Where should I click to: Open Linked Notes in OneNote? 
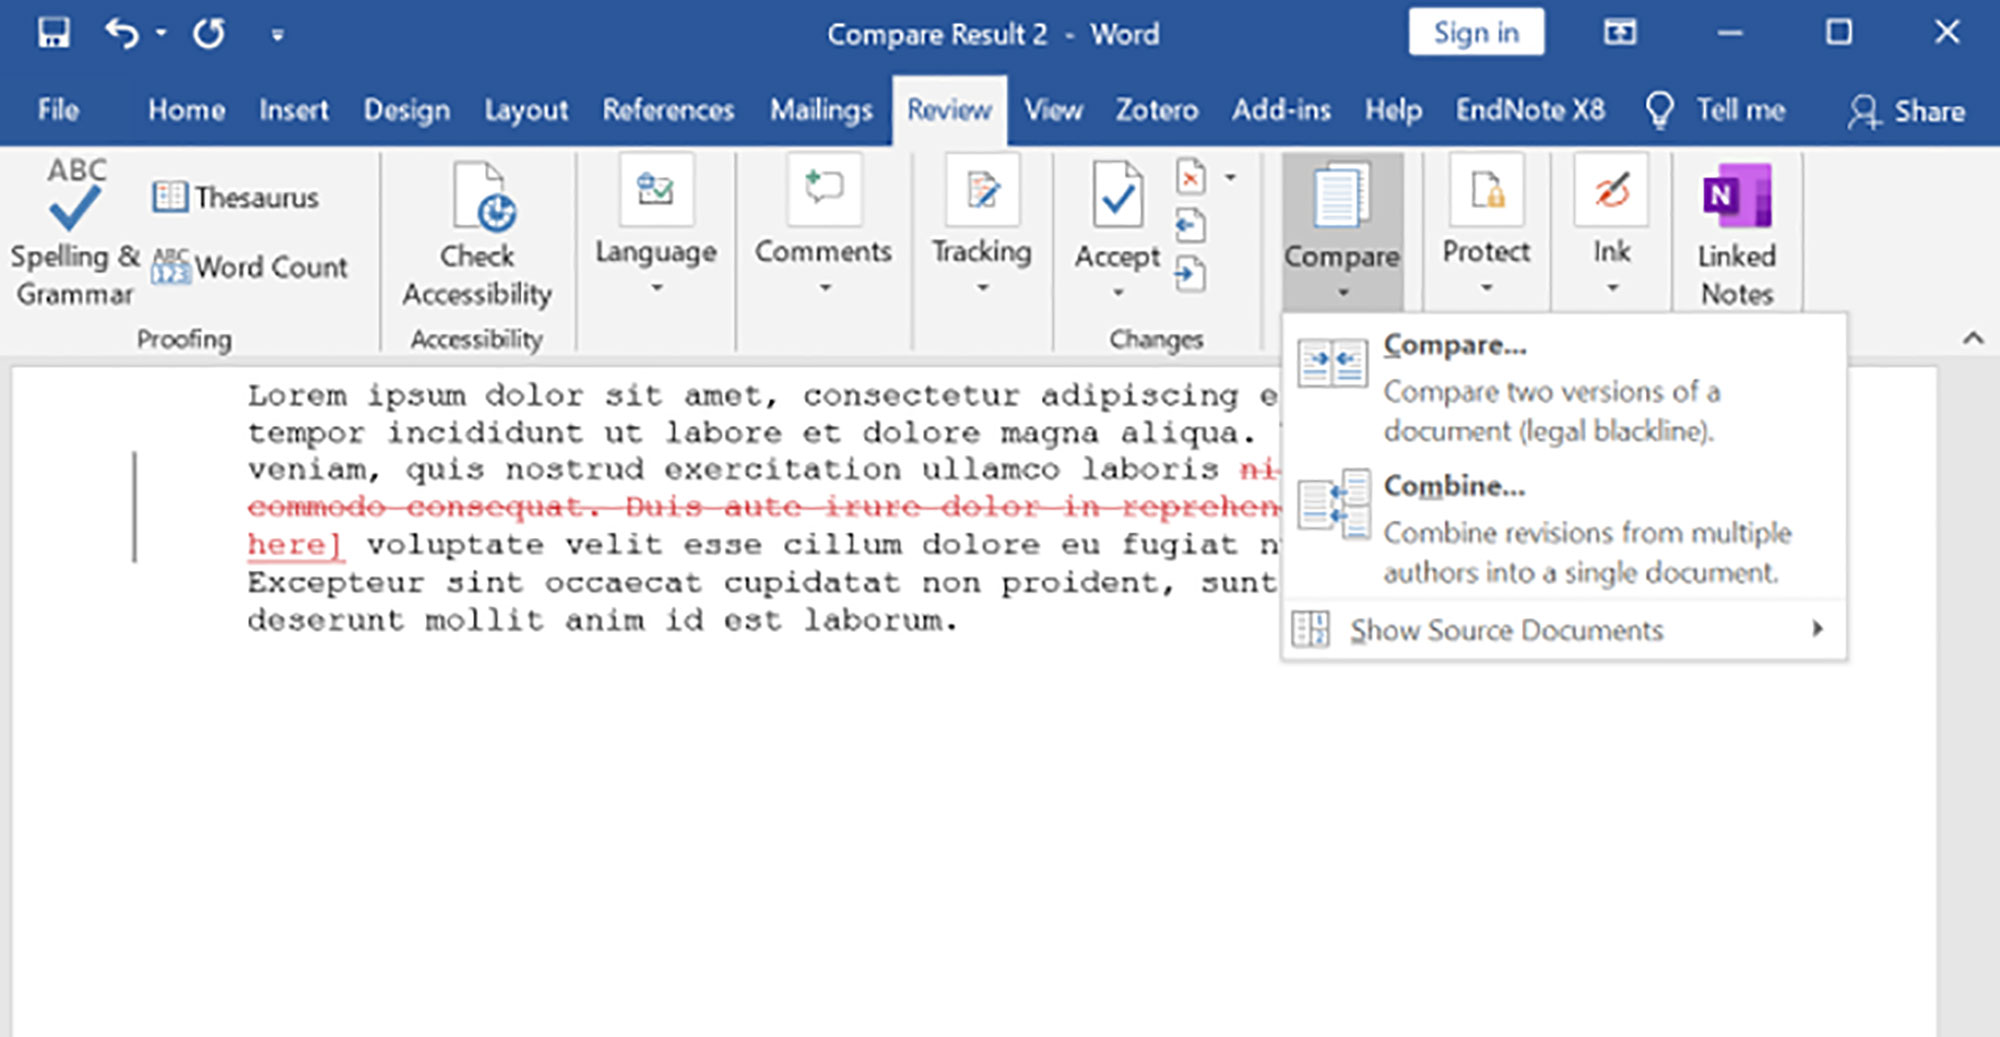point(1737,235)
